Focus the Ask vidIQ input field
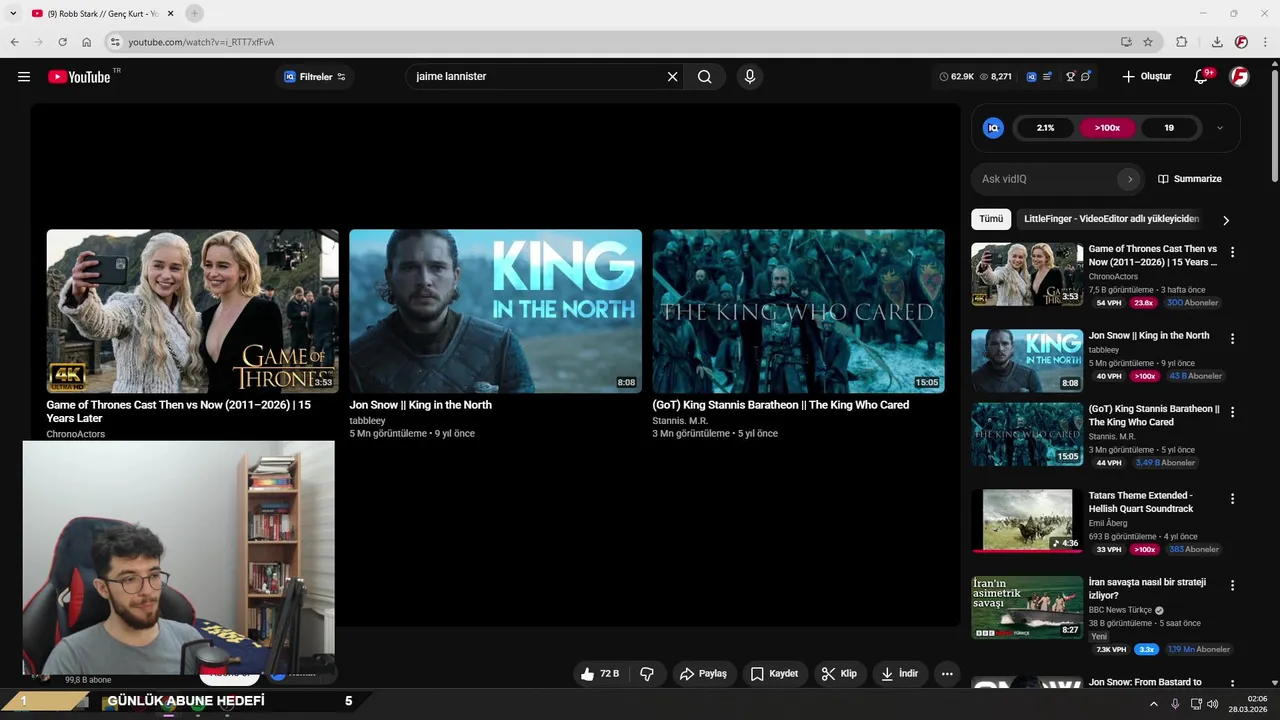Screen dimensions: 1280x720 tap(1045, 179)
